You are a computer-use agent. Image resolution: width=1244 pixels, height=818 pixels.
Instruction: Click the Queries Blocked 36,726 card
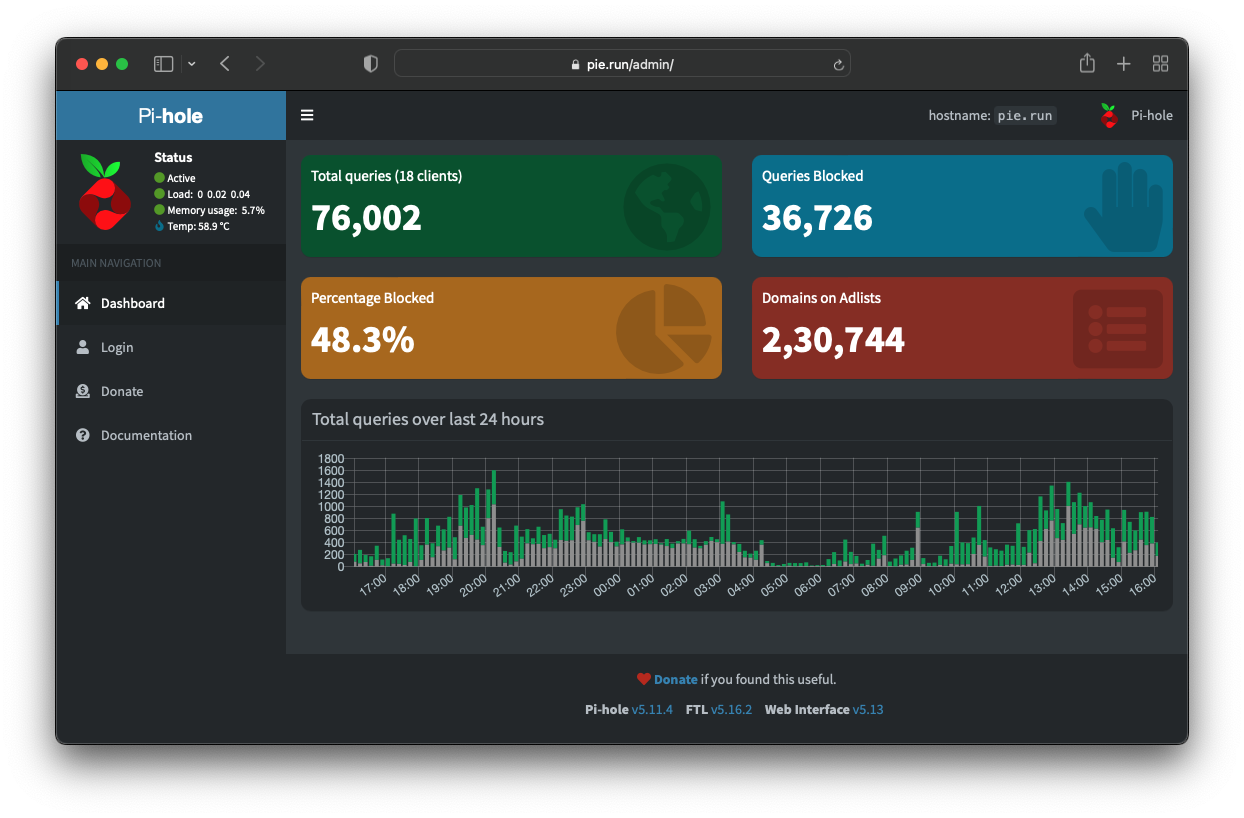pos(962,206)
